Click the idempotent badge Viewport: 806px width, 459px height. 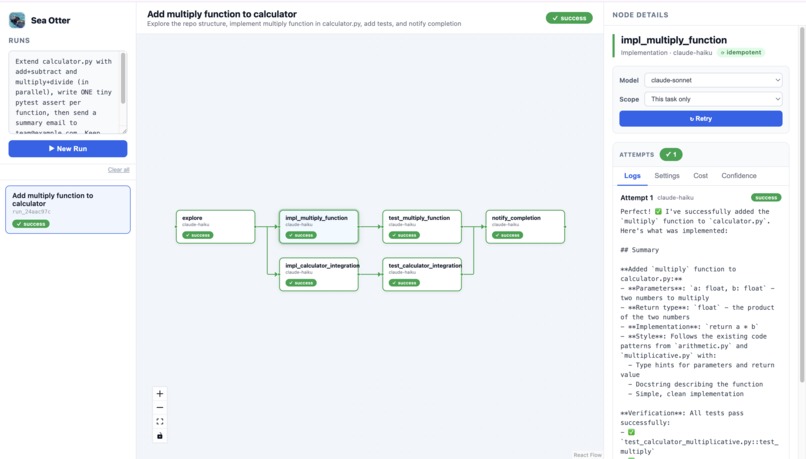[741, 52]
